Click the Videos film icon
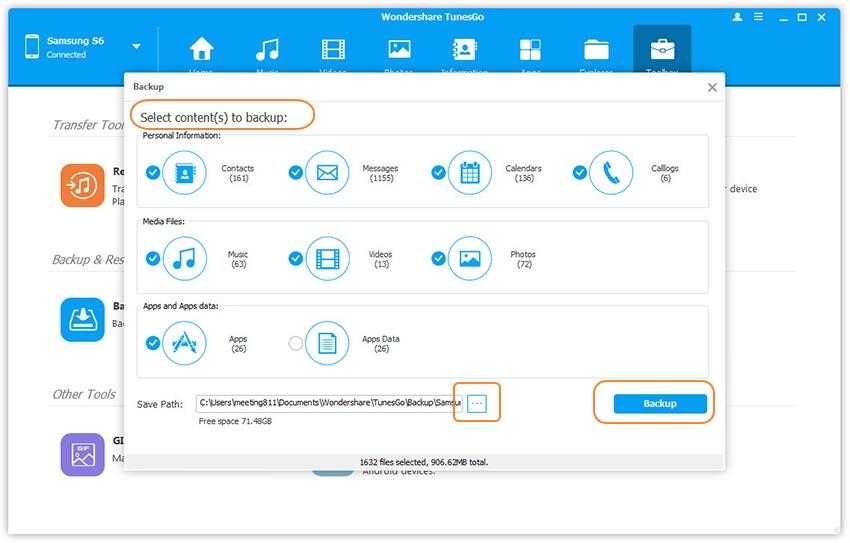Screen dimensions: 850x543 327,258
